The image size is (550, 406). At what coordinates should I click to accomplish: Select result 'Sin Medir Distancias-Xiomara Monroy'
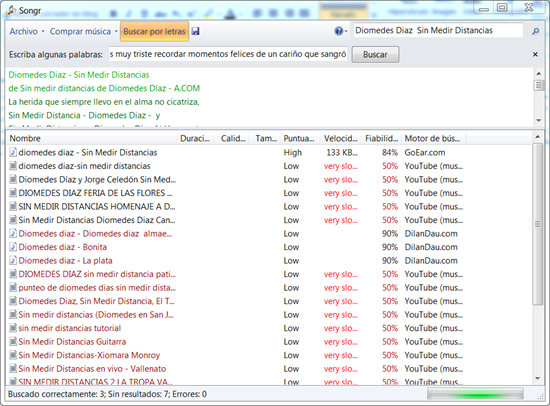pyautogui.click(x=89, y=355)
